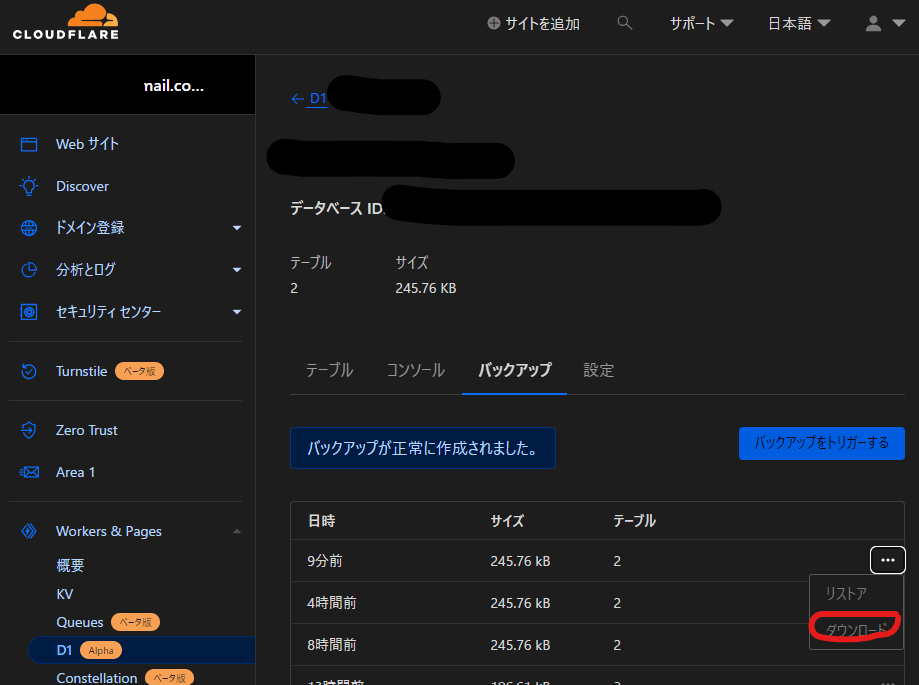Click the 8時間前 backup row date

click(332, 645)
